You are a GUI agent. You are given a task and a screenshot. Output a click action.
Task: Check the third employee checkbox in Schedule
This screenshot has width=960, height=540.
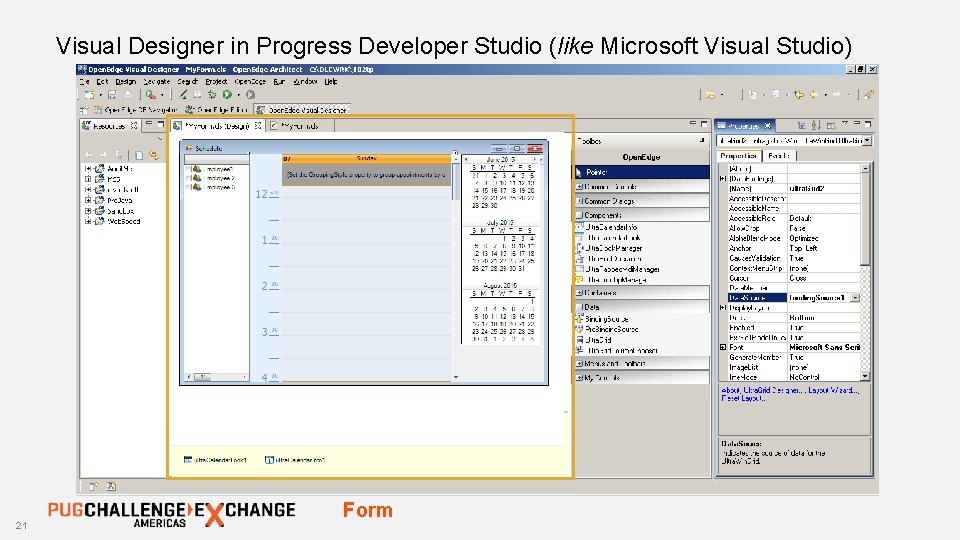pos(189,187)
